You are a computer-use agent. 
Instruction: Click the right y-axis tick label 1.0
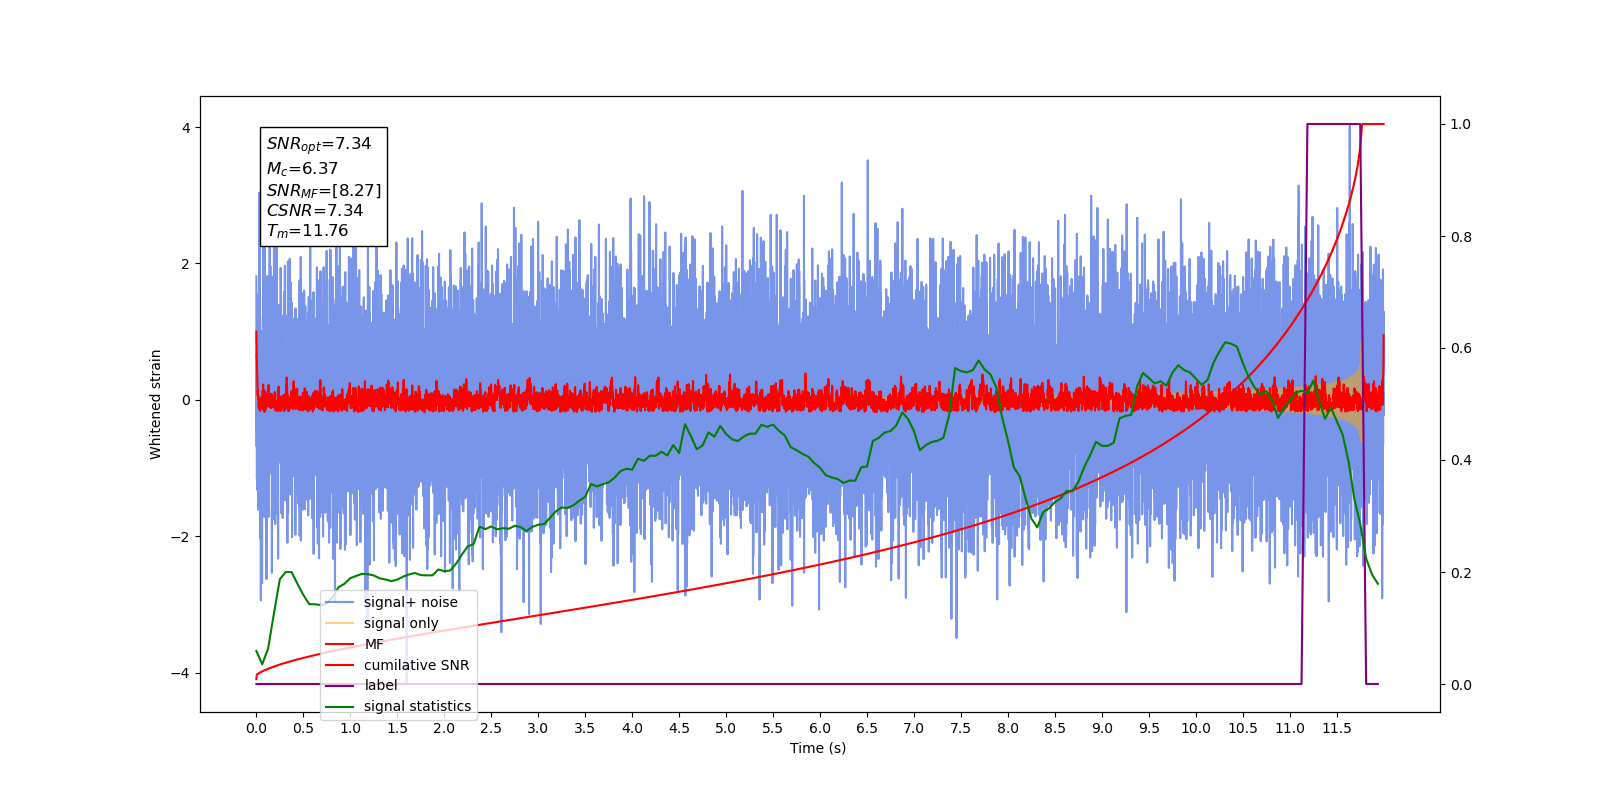click(x=1461, y=125)
